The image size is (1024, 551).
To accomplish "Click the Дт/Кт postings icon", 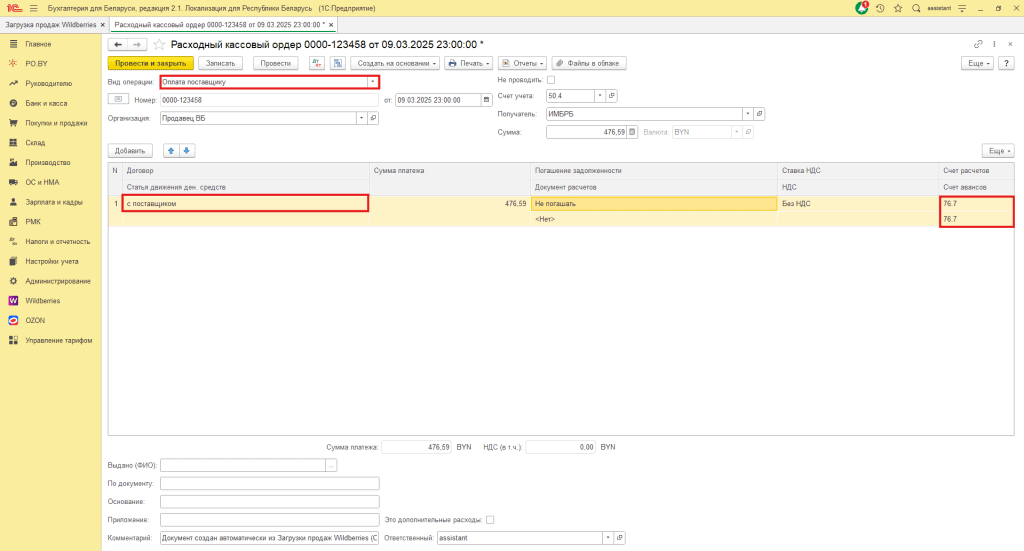I will click(x=317, y=63).
